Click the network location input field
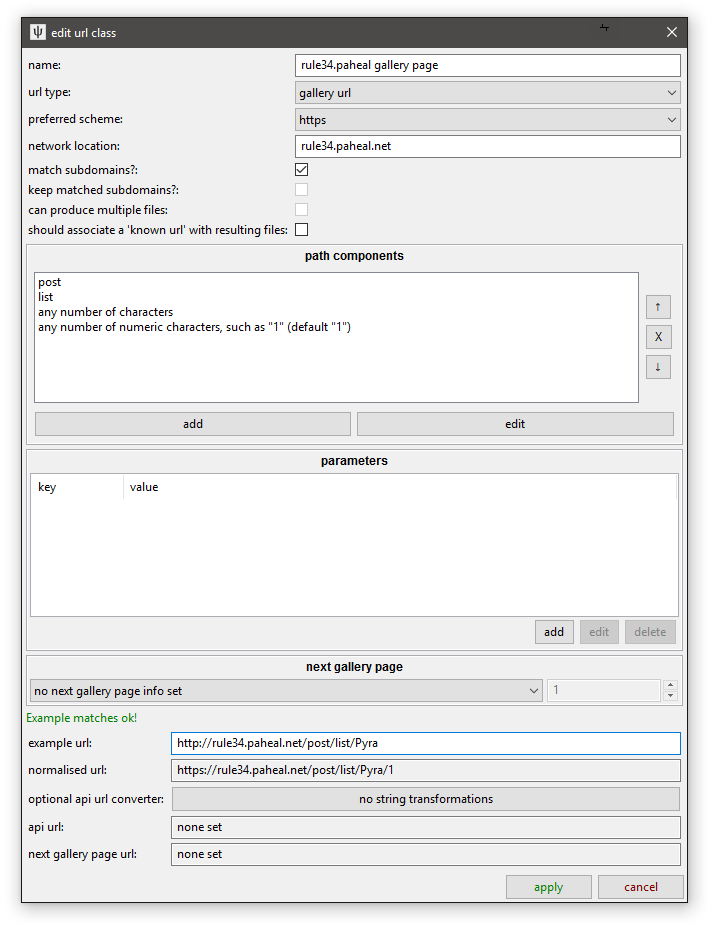 coord(487,146)
